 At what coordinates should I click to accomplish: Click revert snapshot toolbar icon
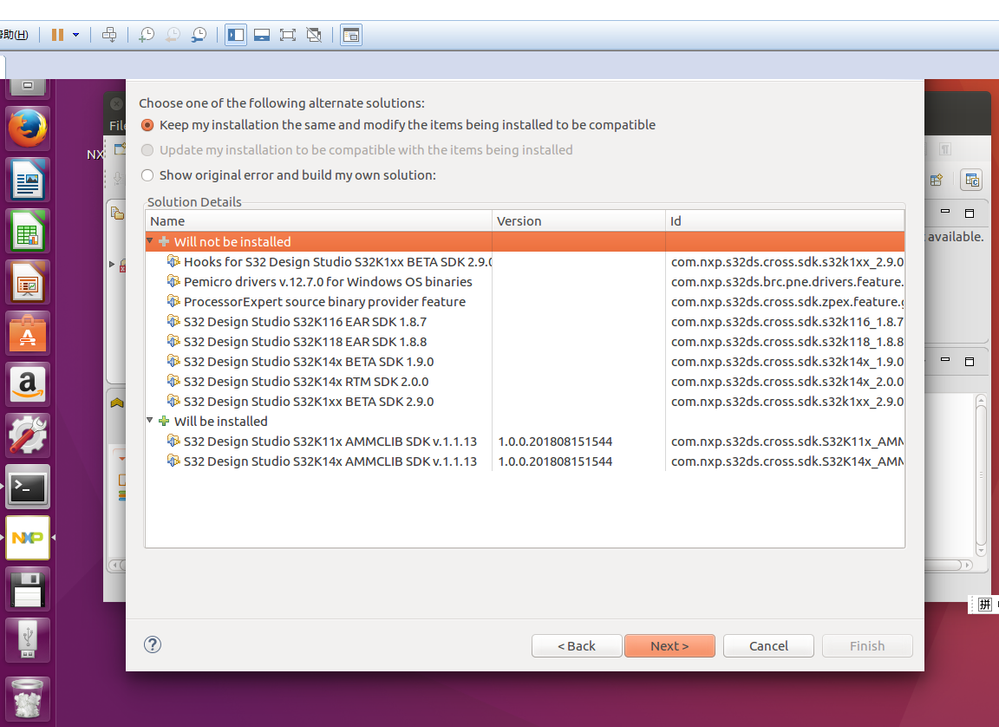point(173,34)
